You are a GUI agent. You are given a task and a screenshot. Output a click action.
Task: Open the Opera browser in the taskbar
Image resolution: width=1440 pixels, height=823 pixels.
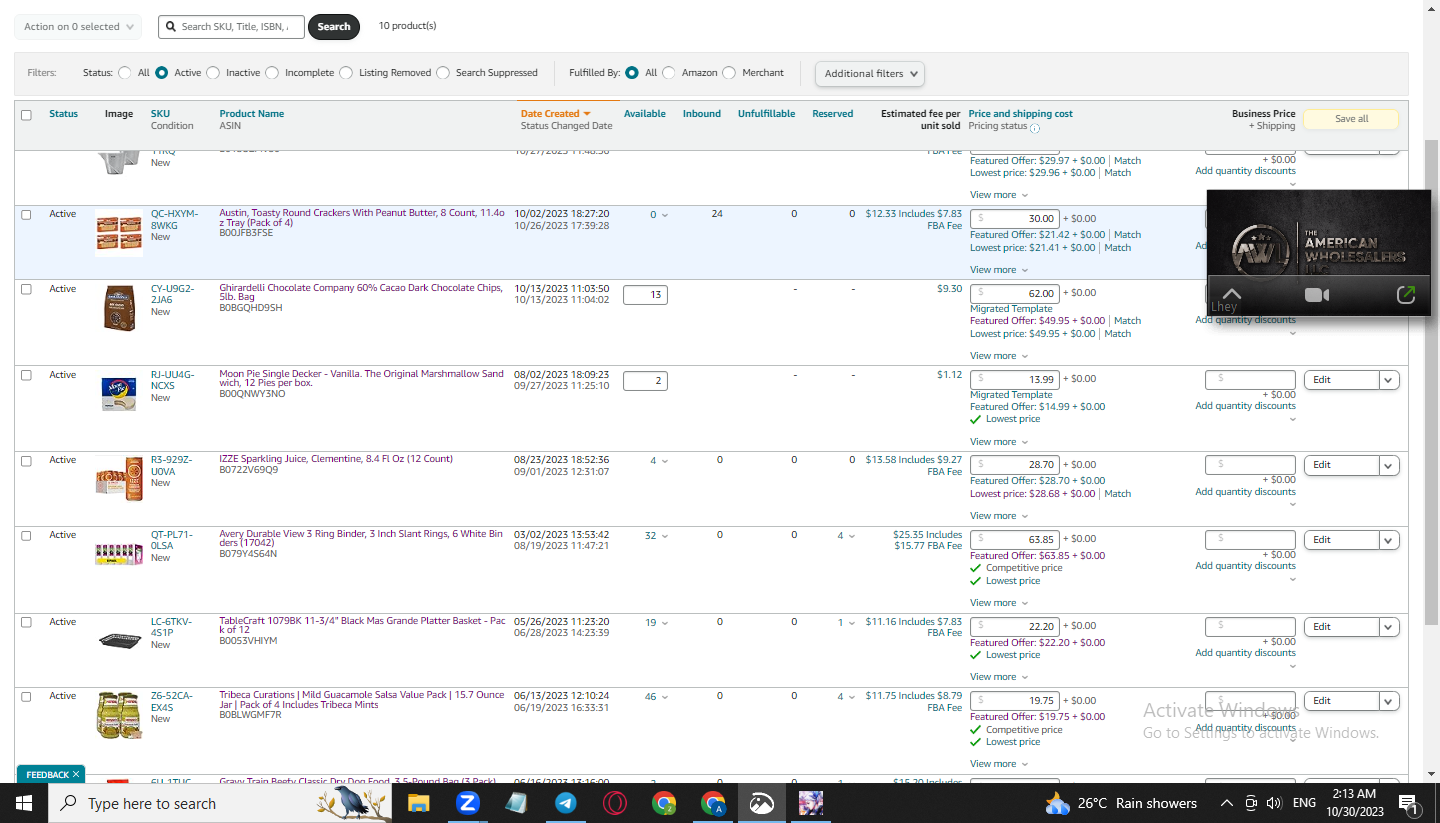[615, 803]
